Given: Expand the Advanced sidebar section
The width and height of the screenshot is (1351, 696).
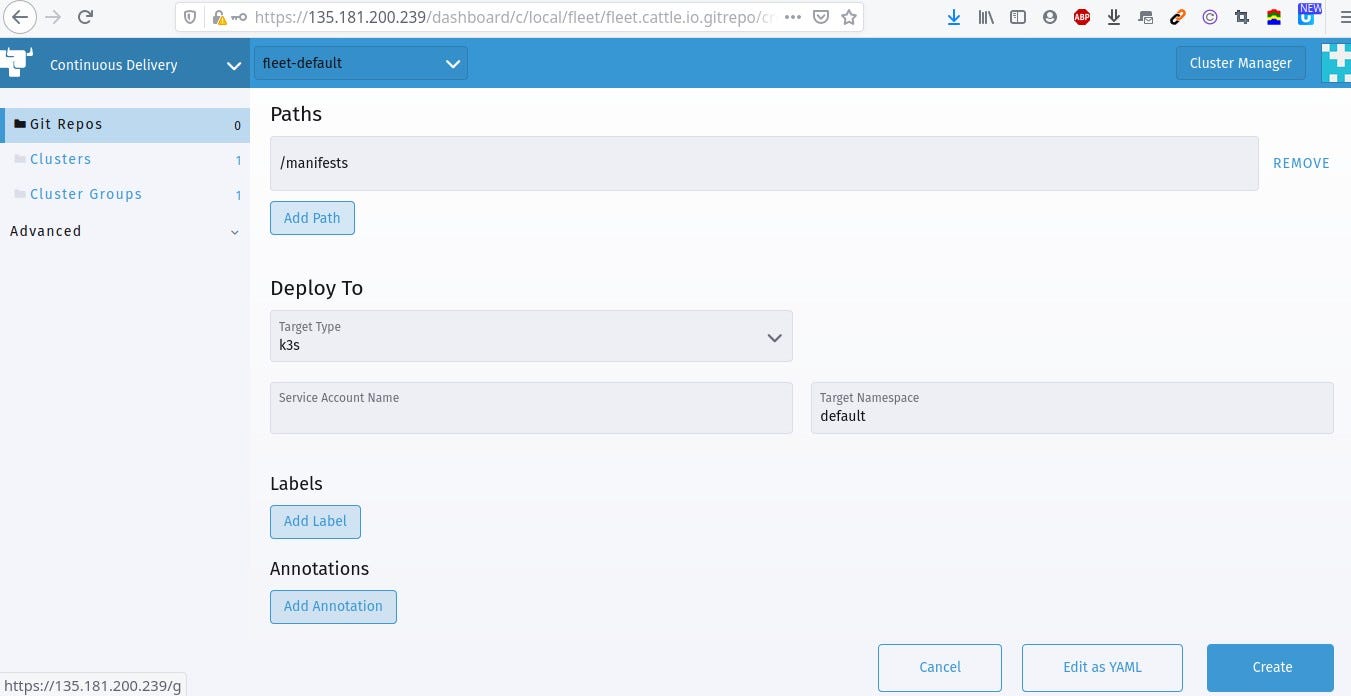Looking at the screenshot, I should [125, 231].
